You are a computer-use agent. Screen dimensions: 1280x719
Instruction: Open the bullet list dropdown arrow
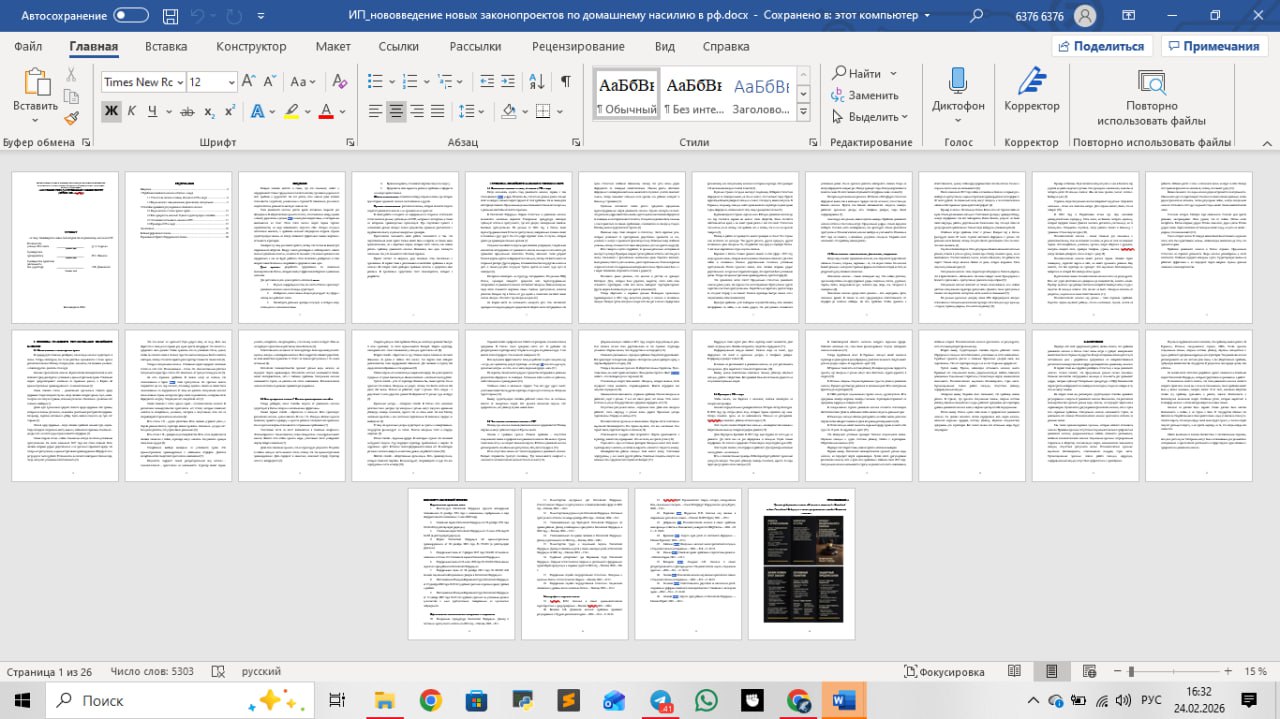coord(393,82)
